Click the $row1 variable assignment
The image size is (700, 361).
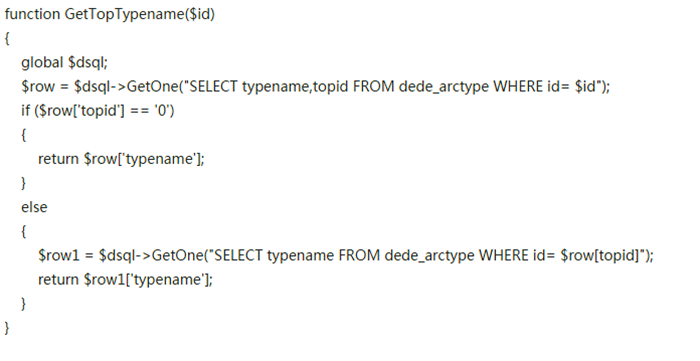point(58,255)
